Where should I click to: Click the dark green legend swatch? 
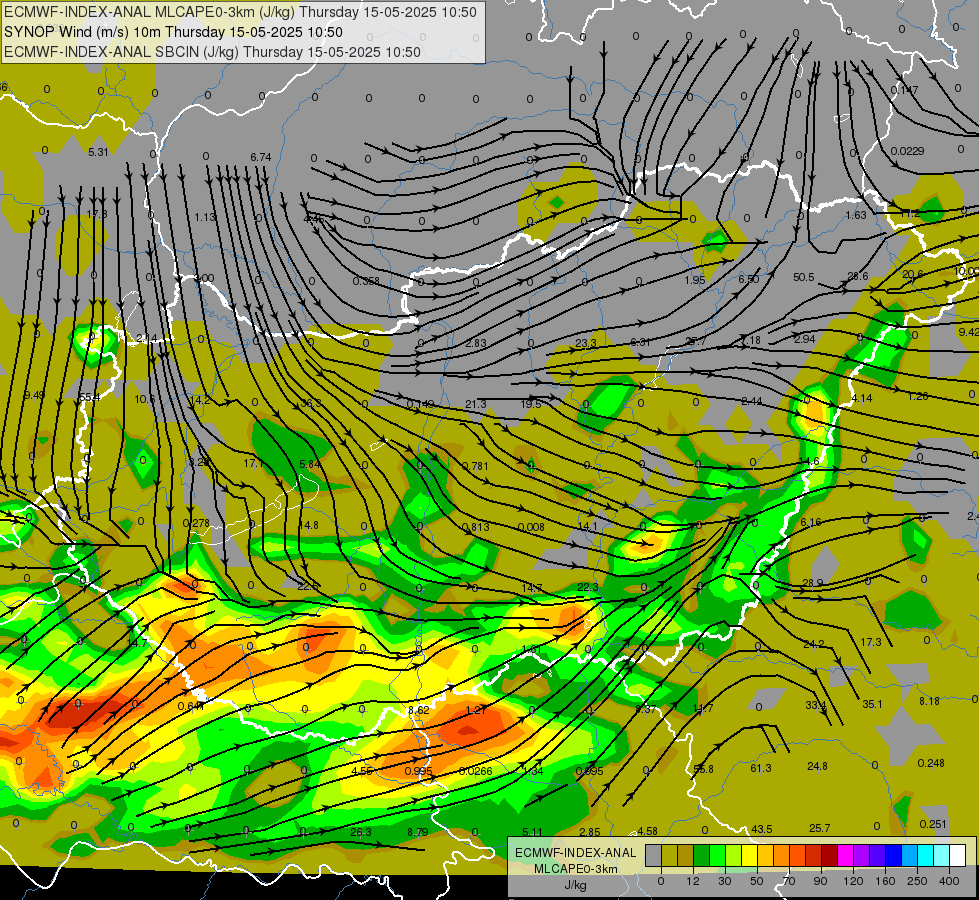click(702, 855)
